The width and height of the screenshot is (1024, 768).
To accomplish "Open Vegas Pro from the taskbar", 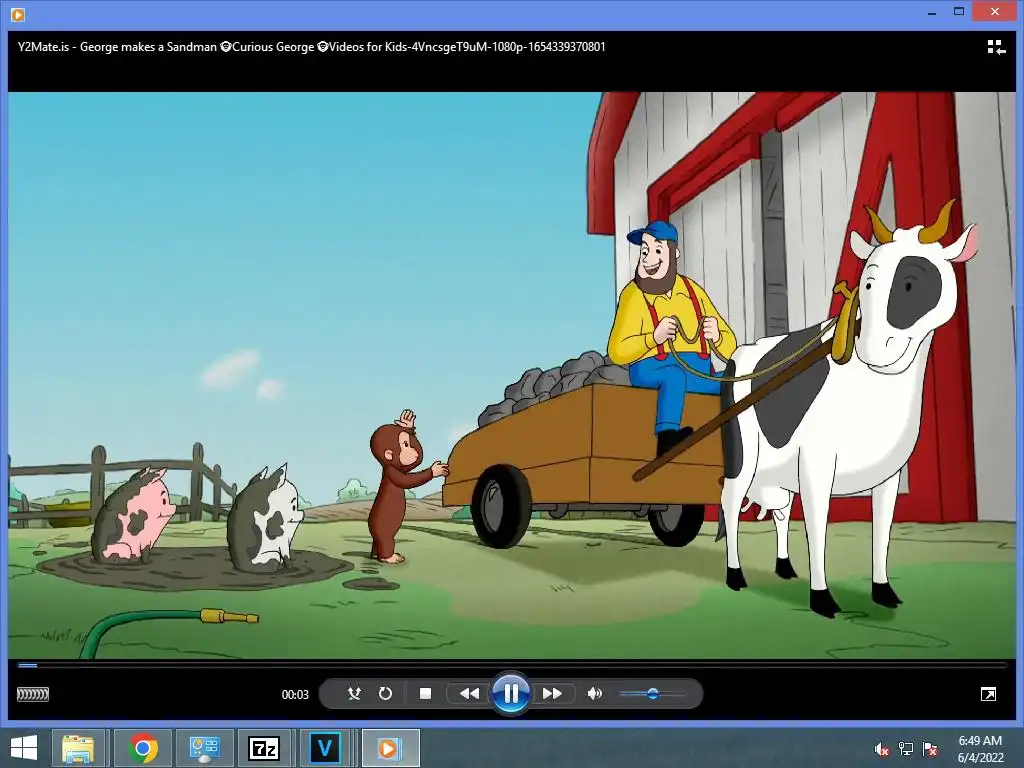I will click(x=325, y=748).
